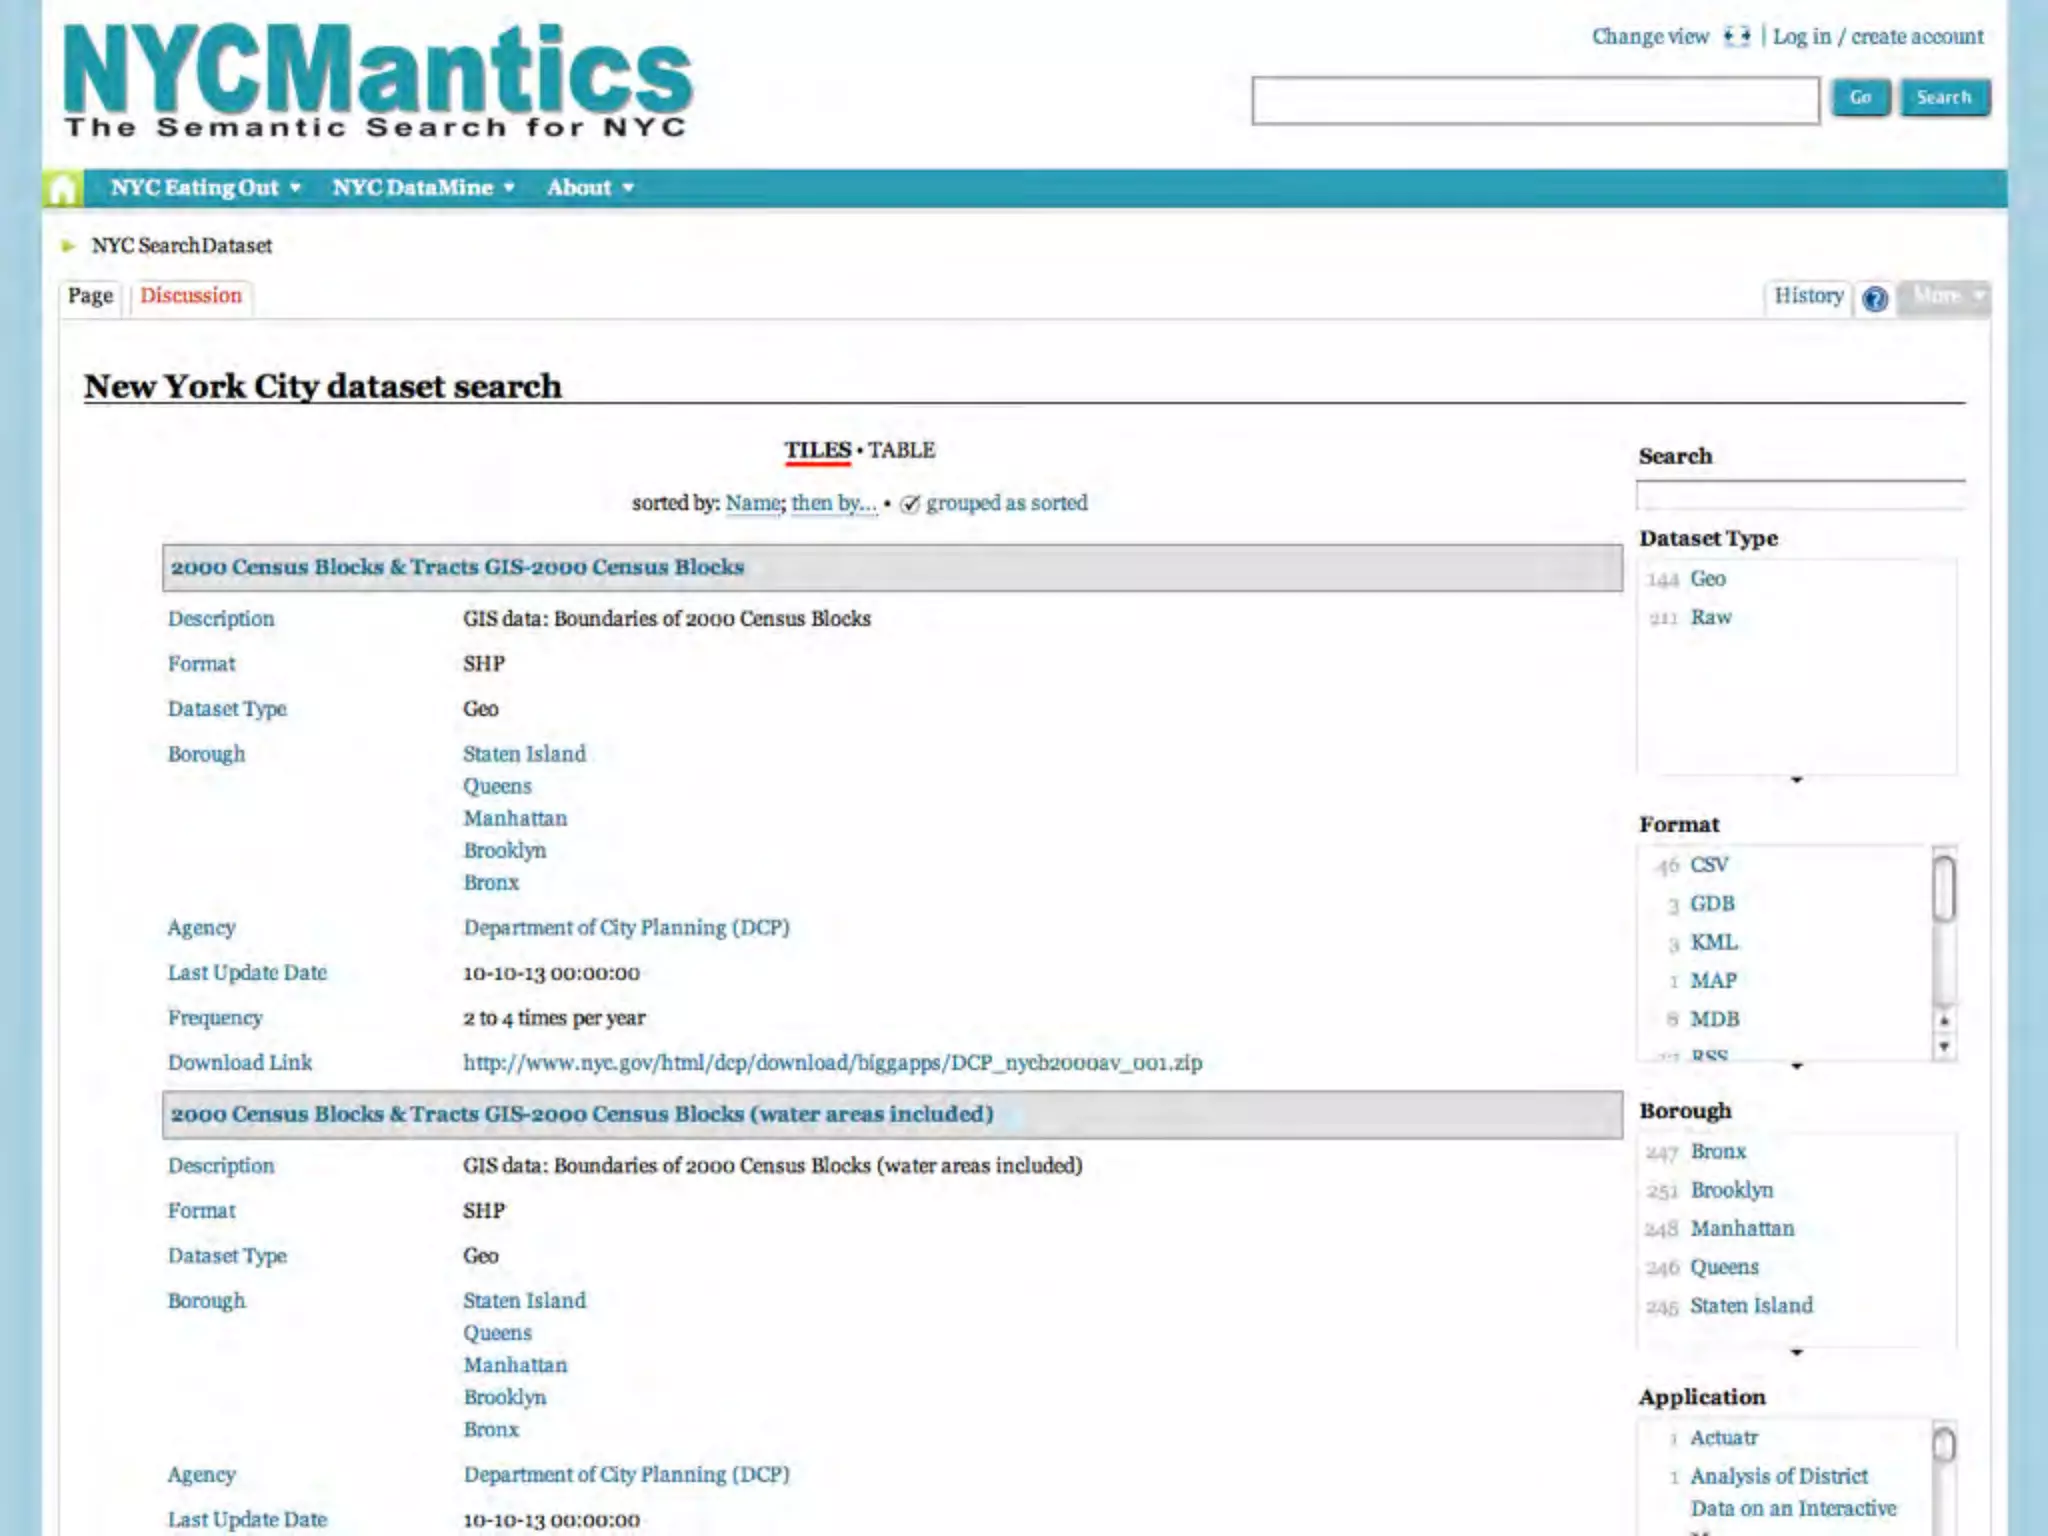Click the blue help question-mark icon
Viewport: 2048px width, 1536px height.
coord(1875,298)
